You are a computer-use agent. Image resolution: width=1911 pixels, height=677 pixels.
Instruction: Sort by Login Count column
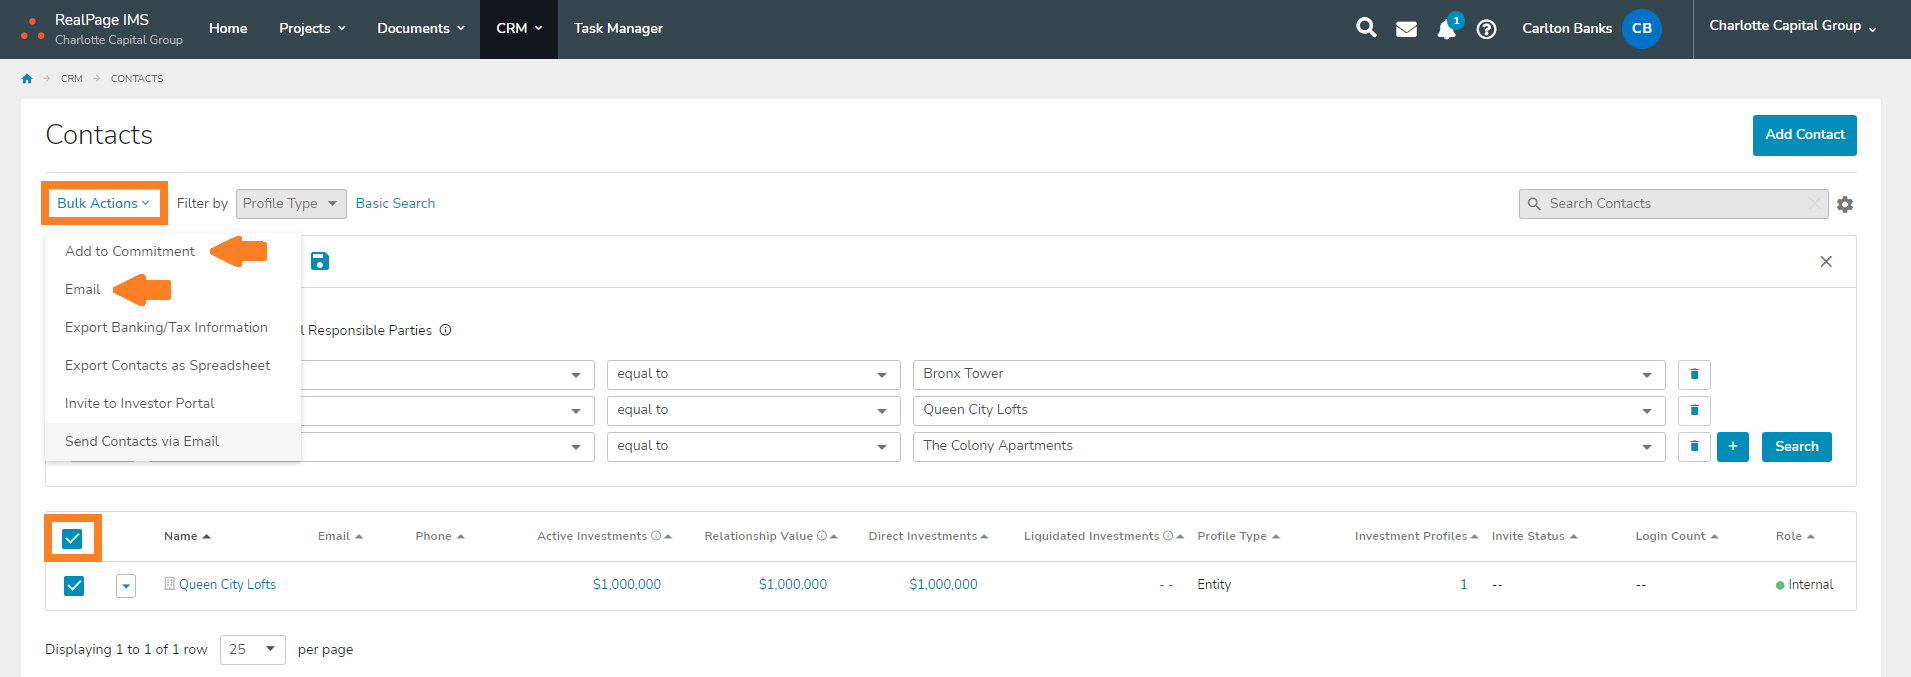[1676, 537]
